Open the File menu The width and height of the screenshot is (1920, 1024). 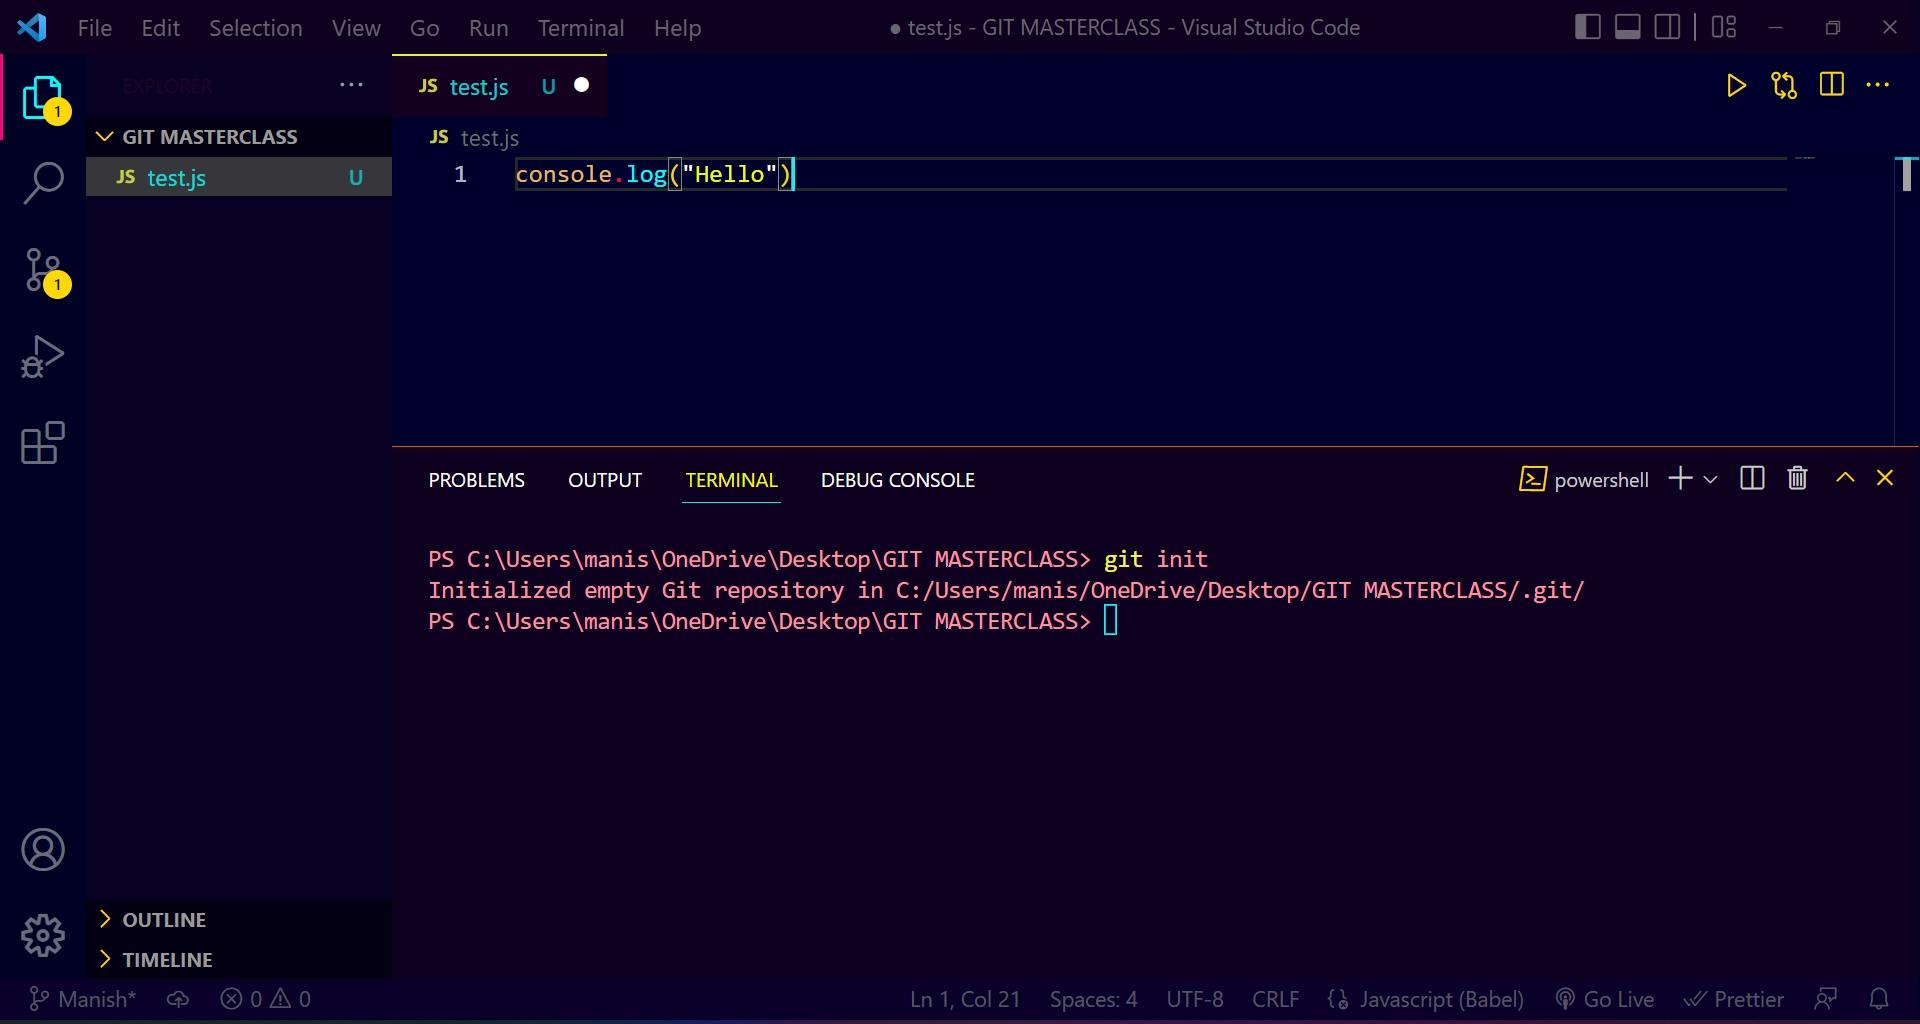(x=95, y=28)
